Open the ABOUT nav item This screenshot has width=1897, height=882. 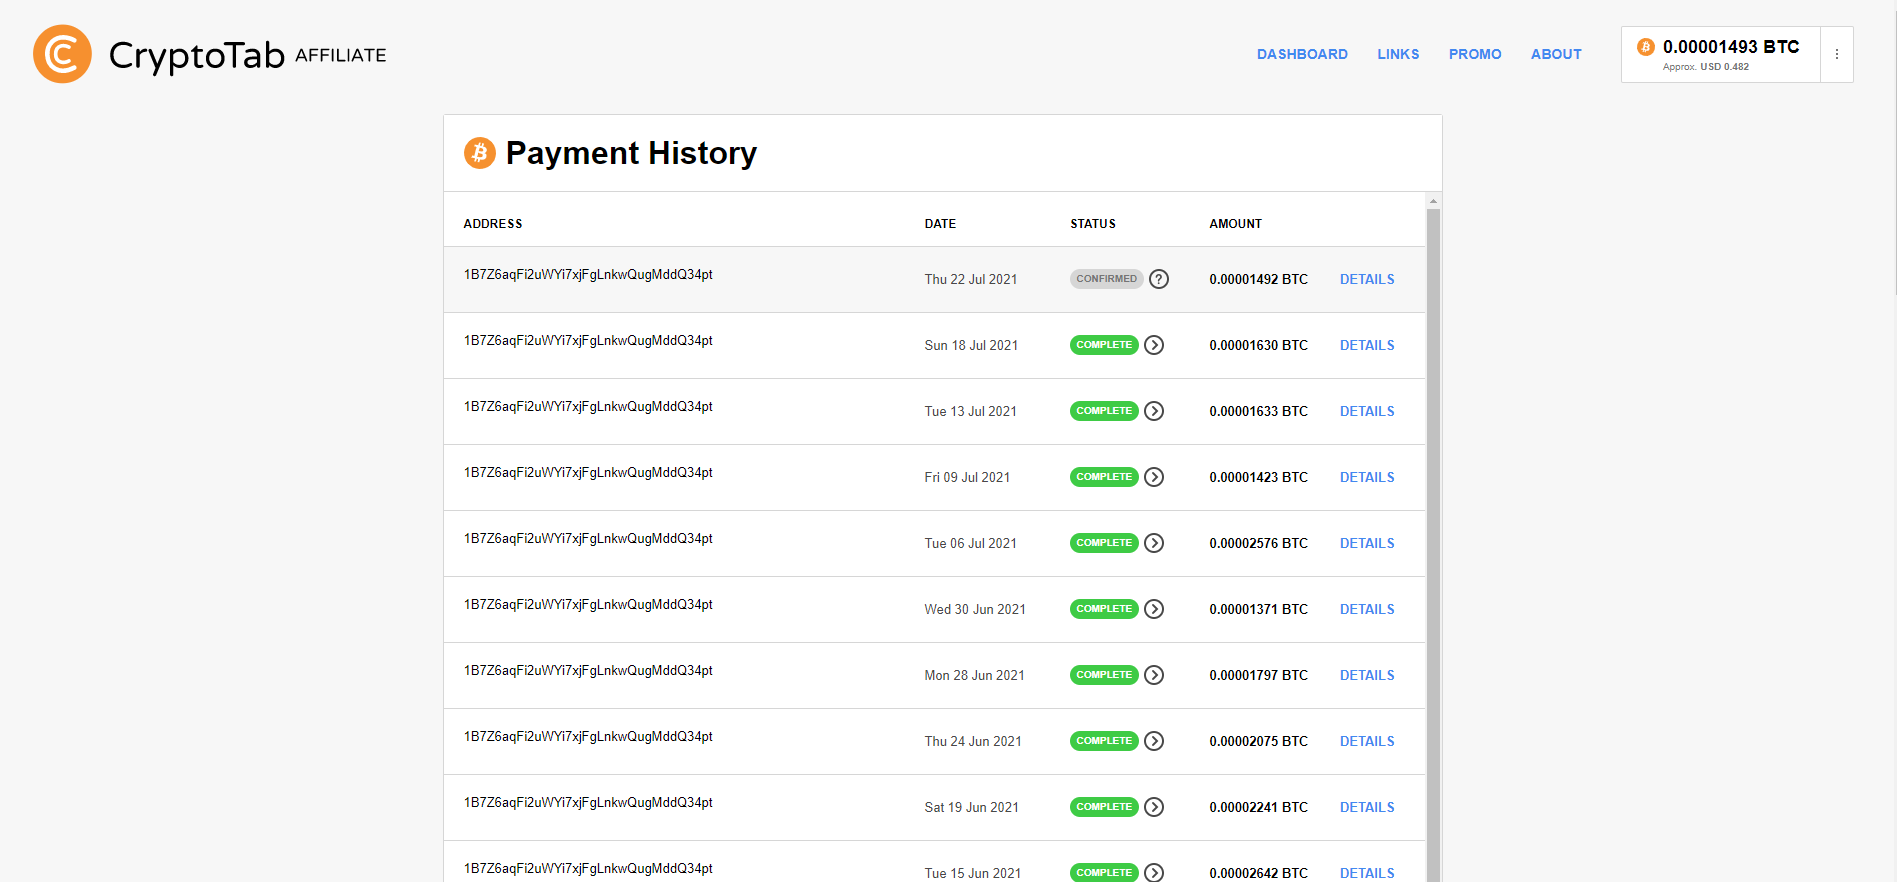tap(1556, 54)
